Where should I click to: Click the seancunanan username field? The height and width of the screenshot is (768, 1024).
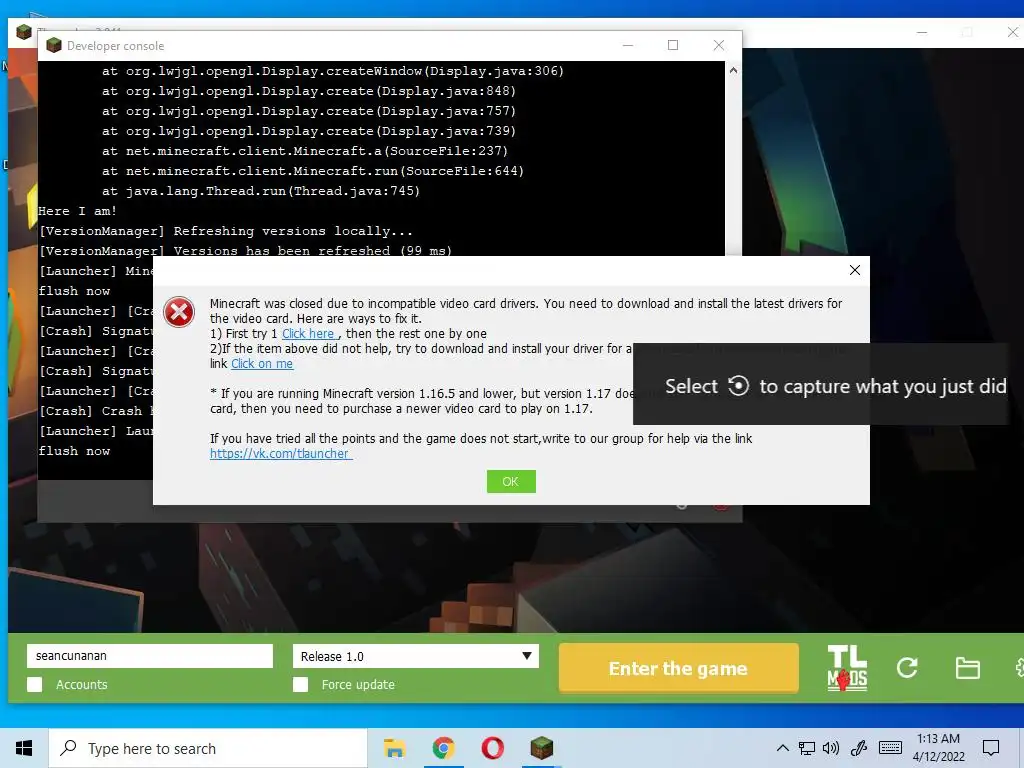point(150,656)
